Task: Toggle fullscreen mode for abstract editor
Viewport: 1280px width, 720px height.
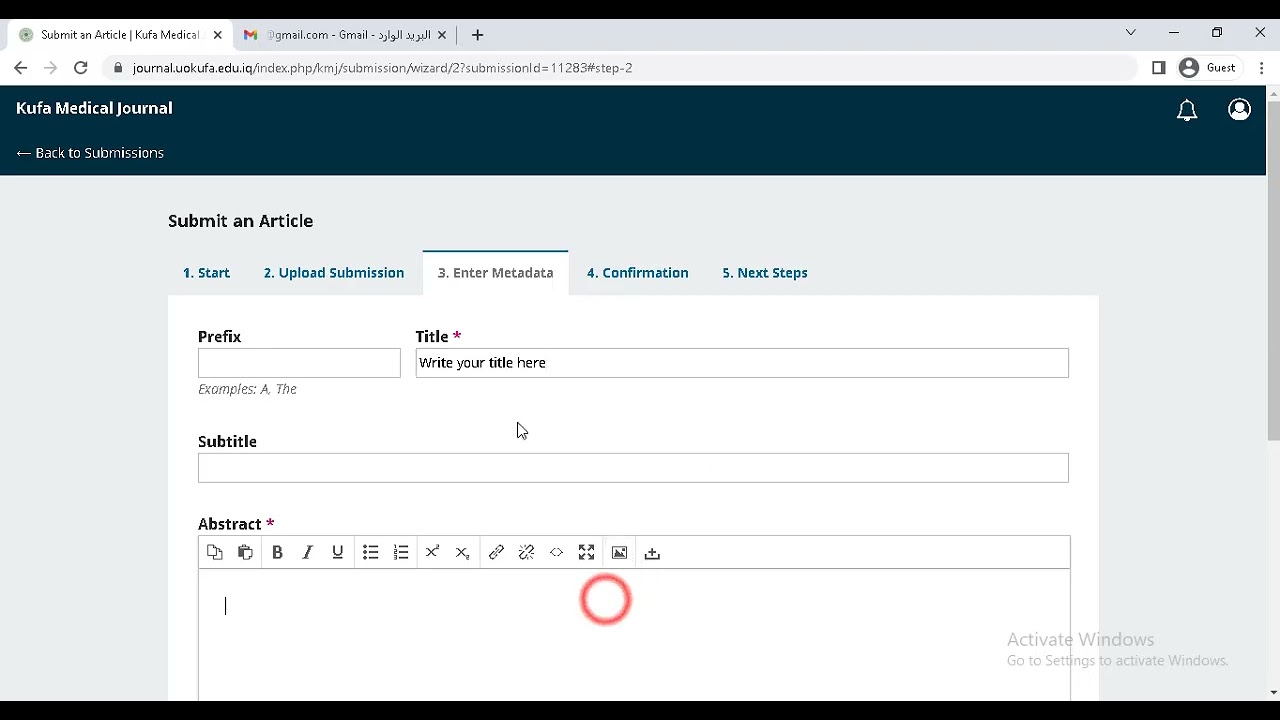Action: point(587,553)
